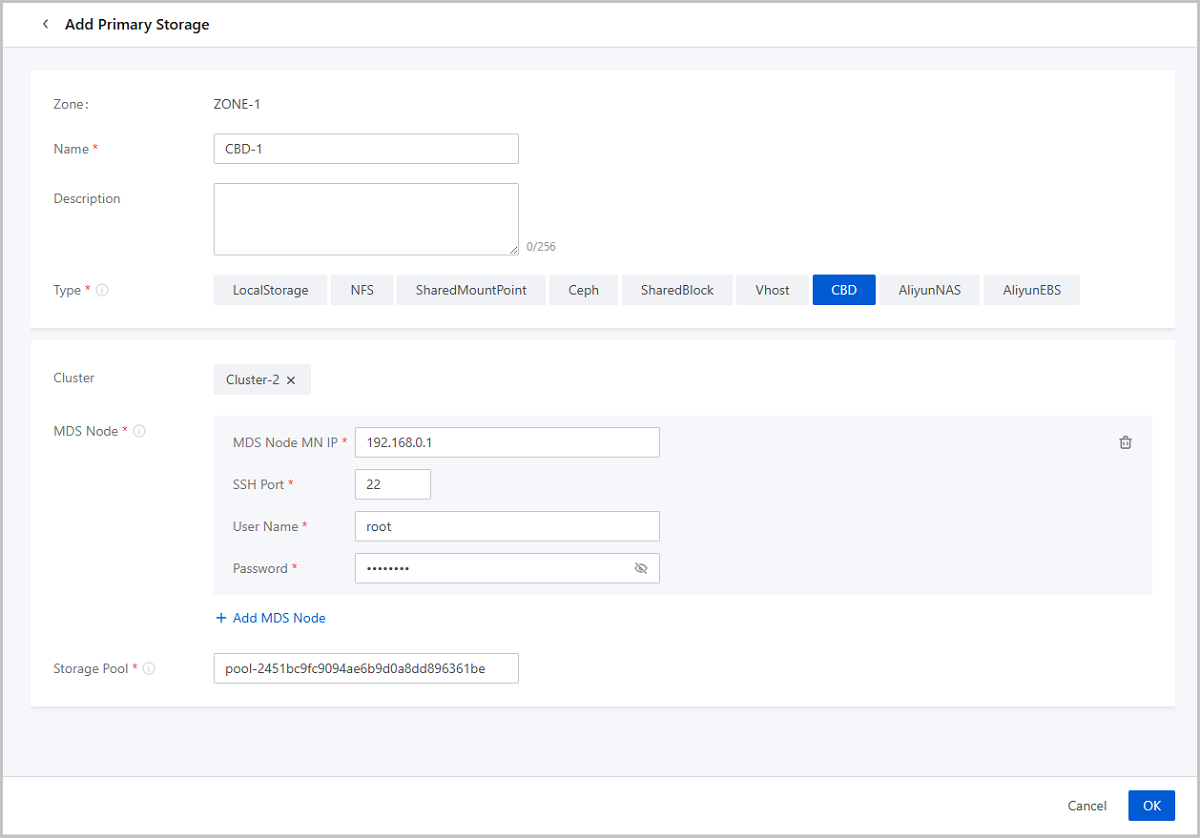Click the Storage Pool field
1200x838 pixels.
366,668
